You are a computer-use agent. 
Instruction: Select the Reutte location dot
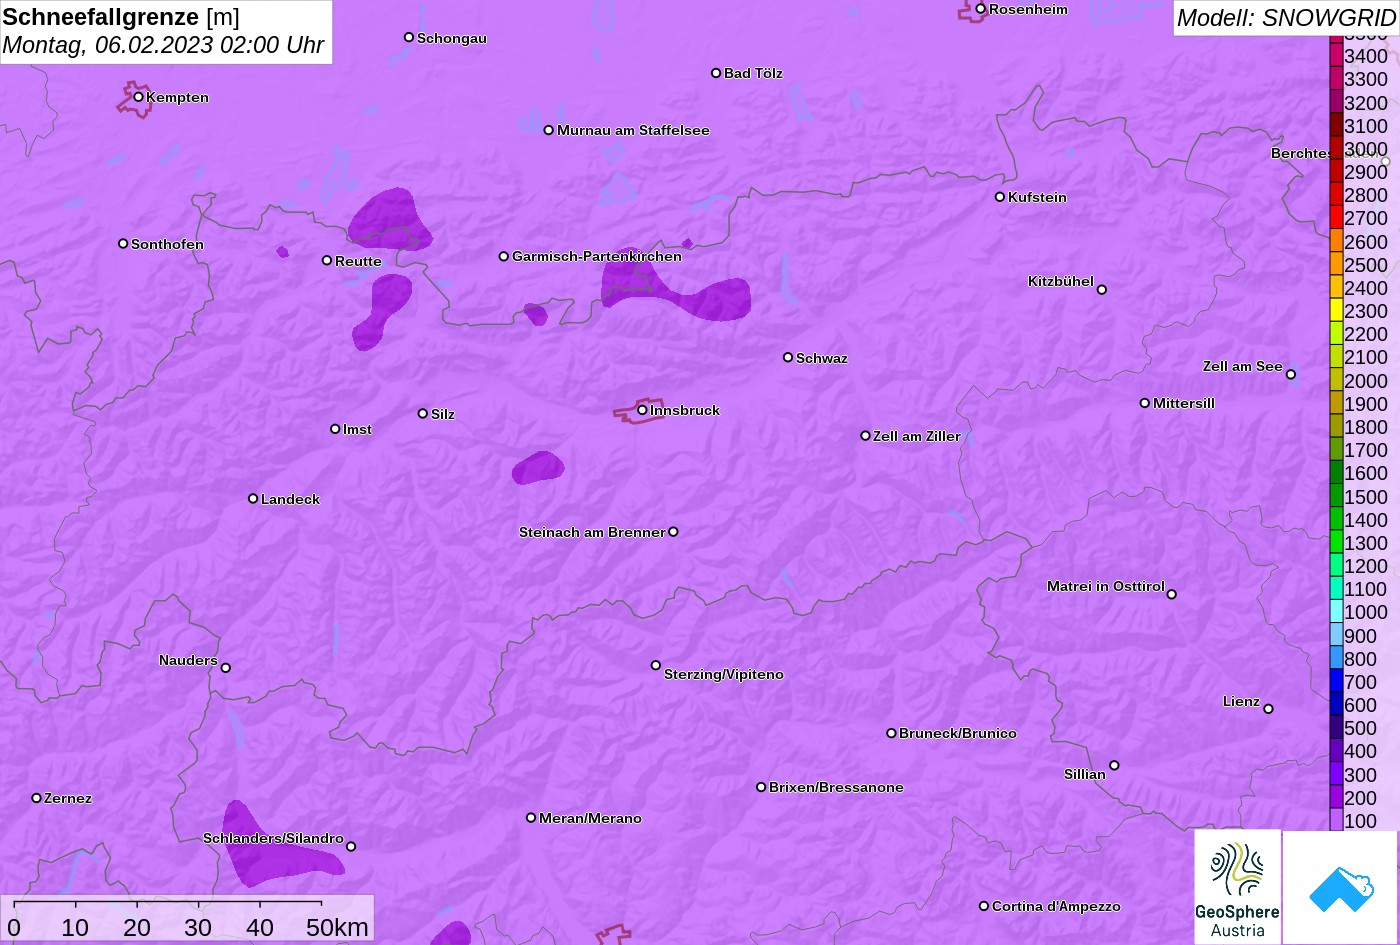coord(327,260)
